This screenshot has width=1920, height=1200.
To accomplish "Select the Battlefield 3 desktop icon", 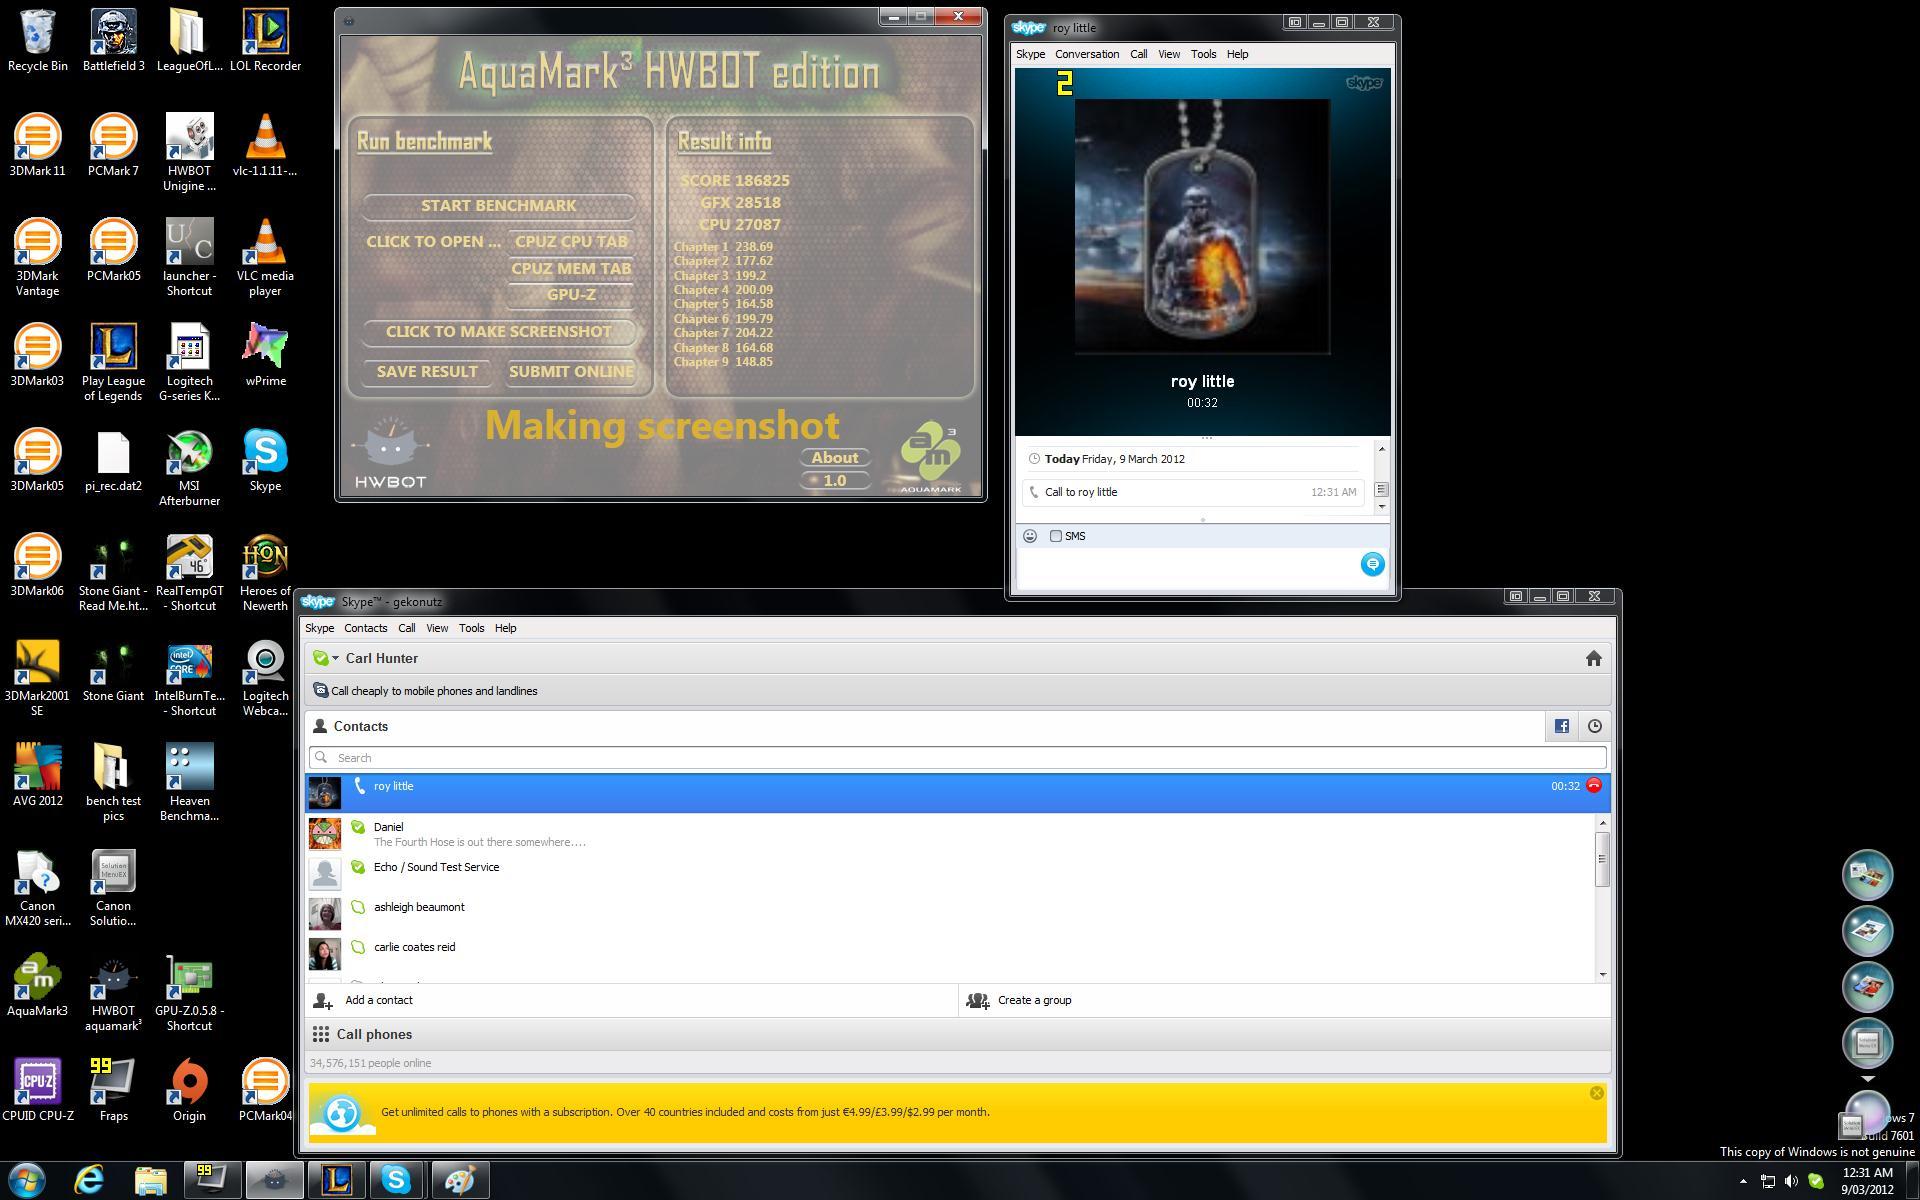I will (x=114, y=41).
